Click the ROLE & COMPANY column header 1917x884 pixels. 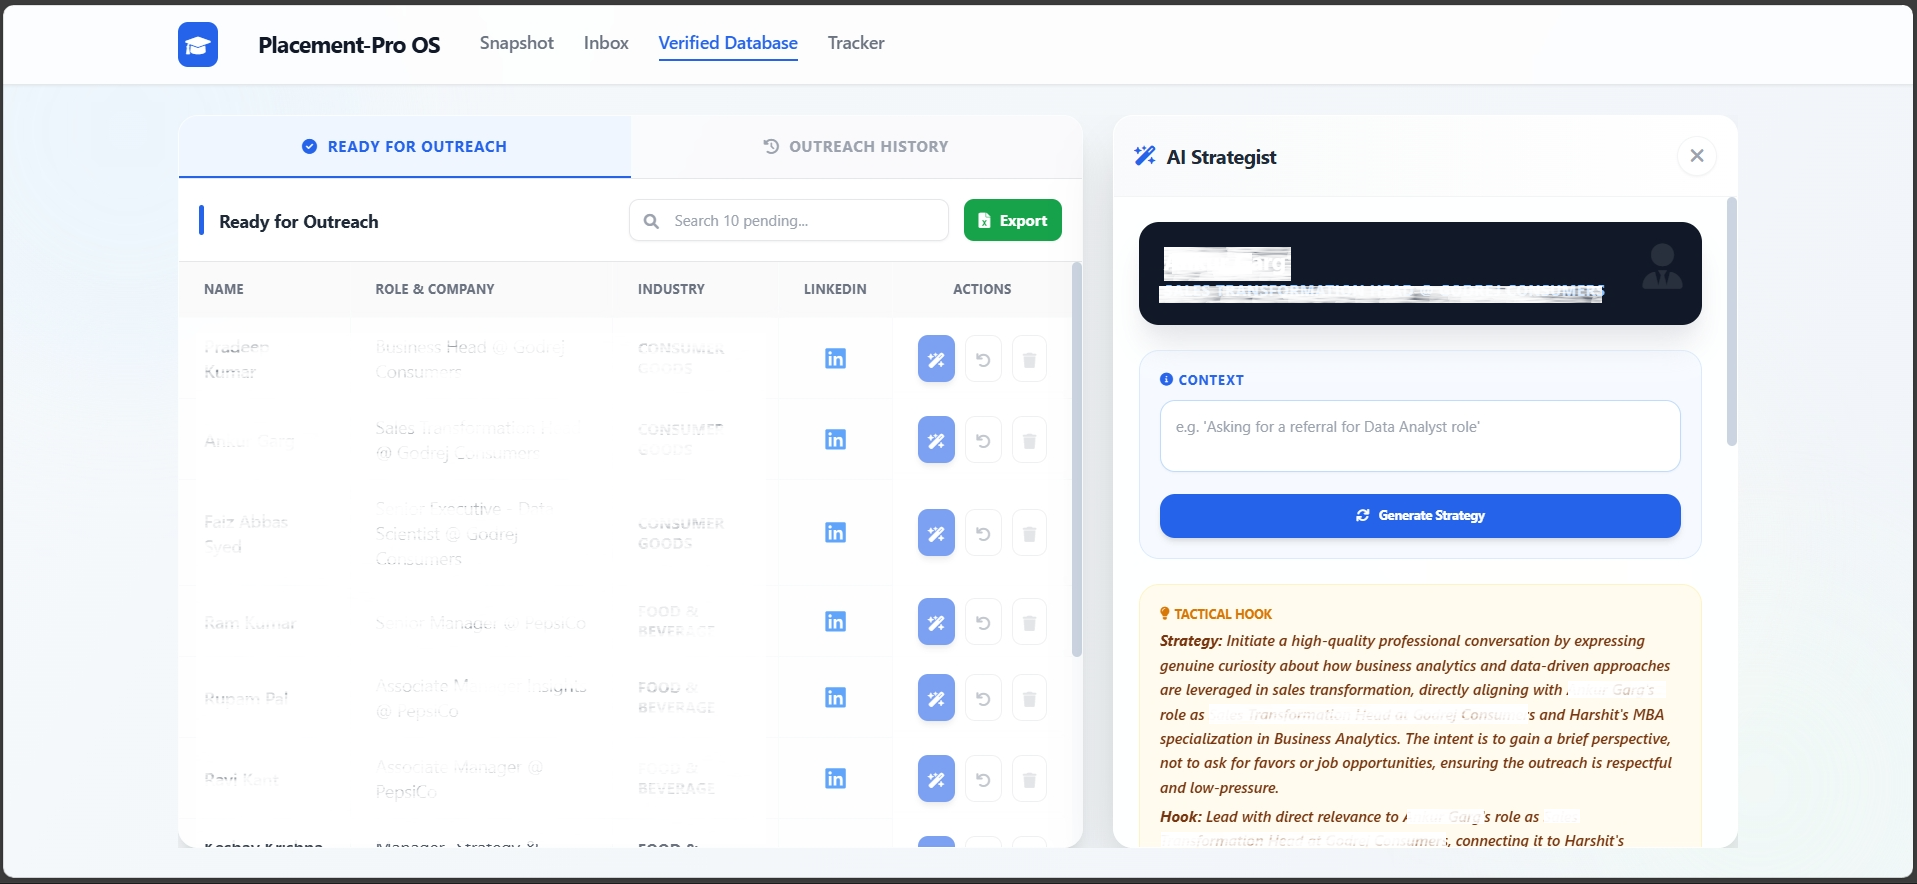click(x=435, y=289)
